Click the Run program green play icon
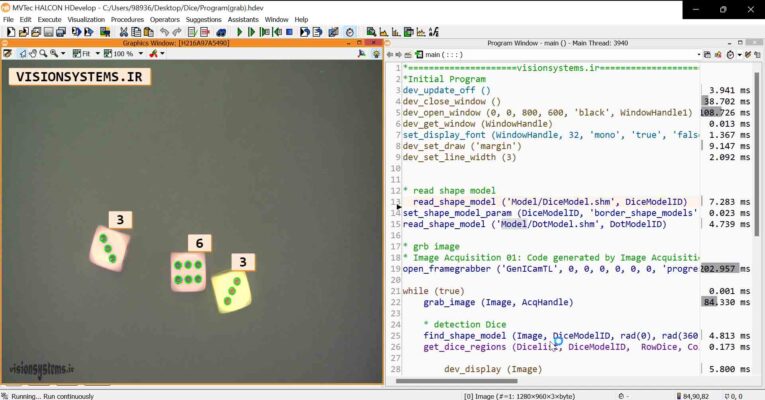 (x=240, y=32)
